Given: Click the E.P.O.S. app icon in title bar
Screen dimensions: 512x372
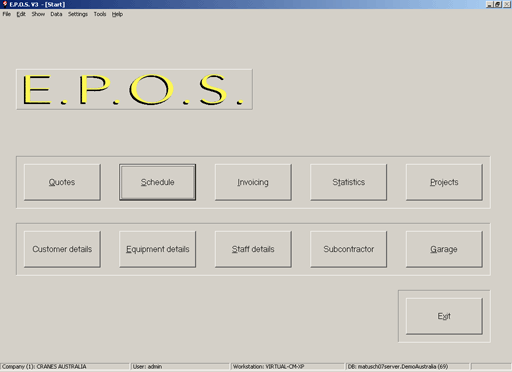Looking at the screenshot, I should tap(5, 4).
